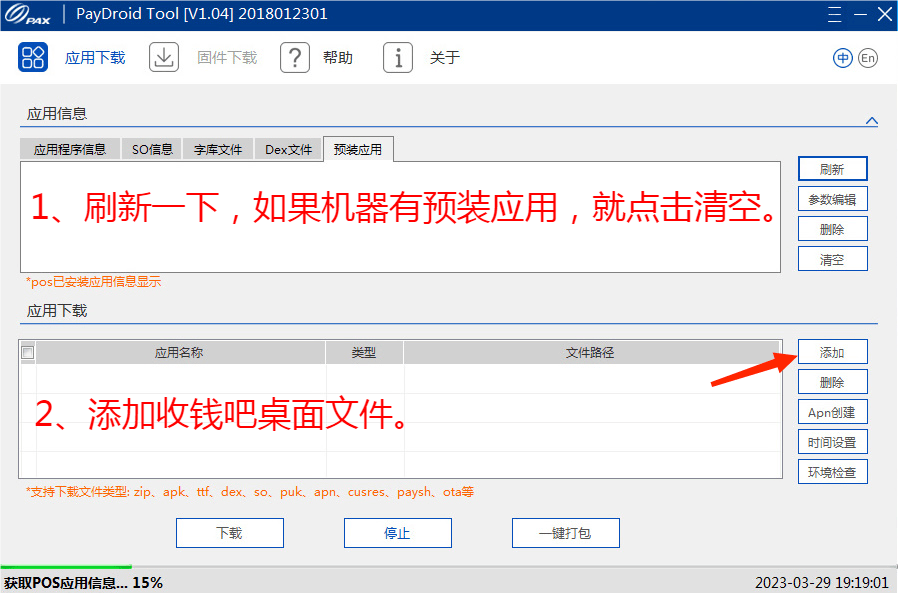Click the 应用名称 column header
Viewport: 898px width, 593px height.
click(x=180, y=352)
